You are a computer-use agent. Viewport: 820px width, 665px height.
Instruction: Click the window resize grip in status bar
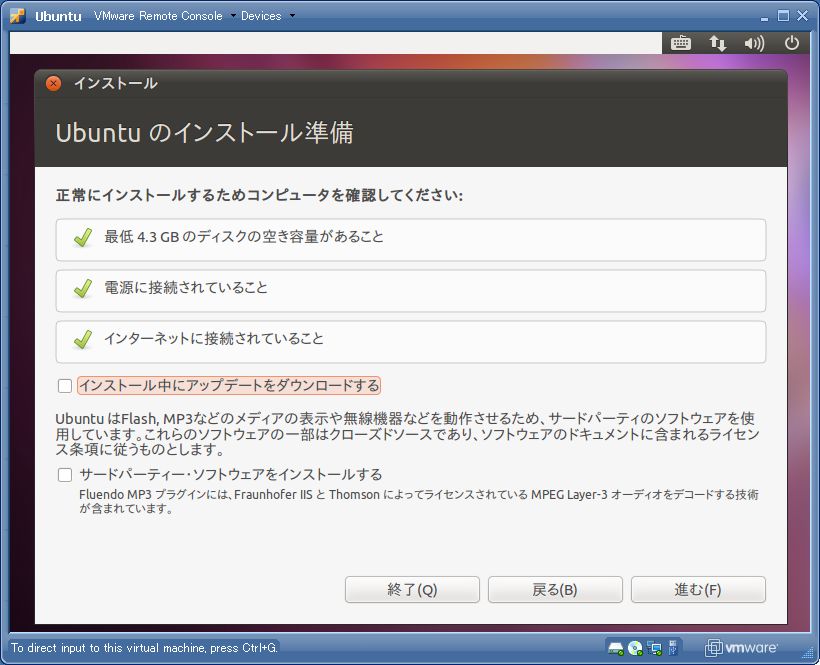pyautogui.click(x=808, y=653)
